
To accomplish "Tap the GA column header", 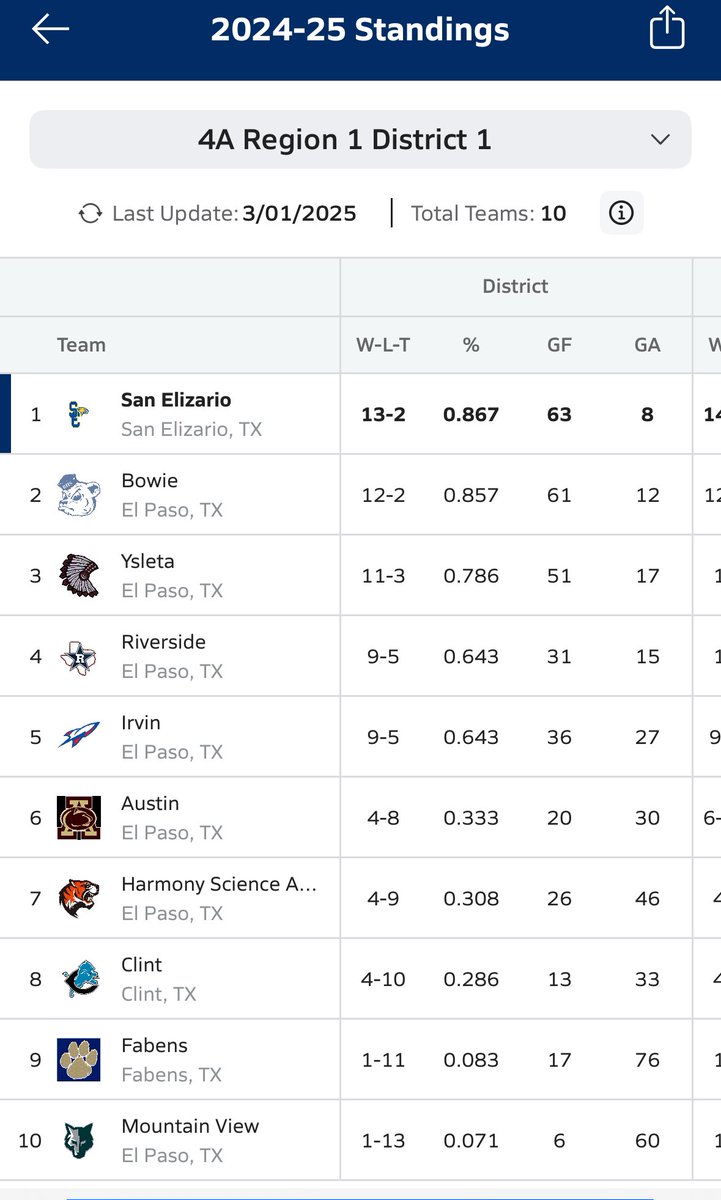I will [x=647, y=345].
